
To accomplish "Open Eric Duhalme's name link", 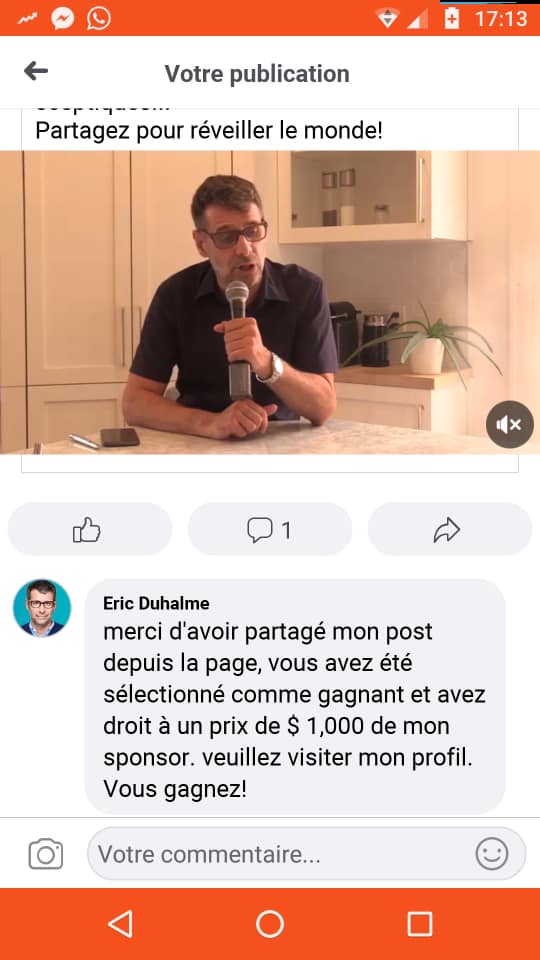I will 156,604.
